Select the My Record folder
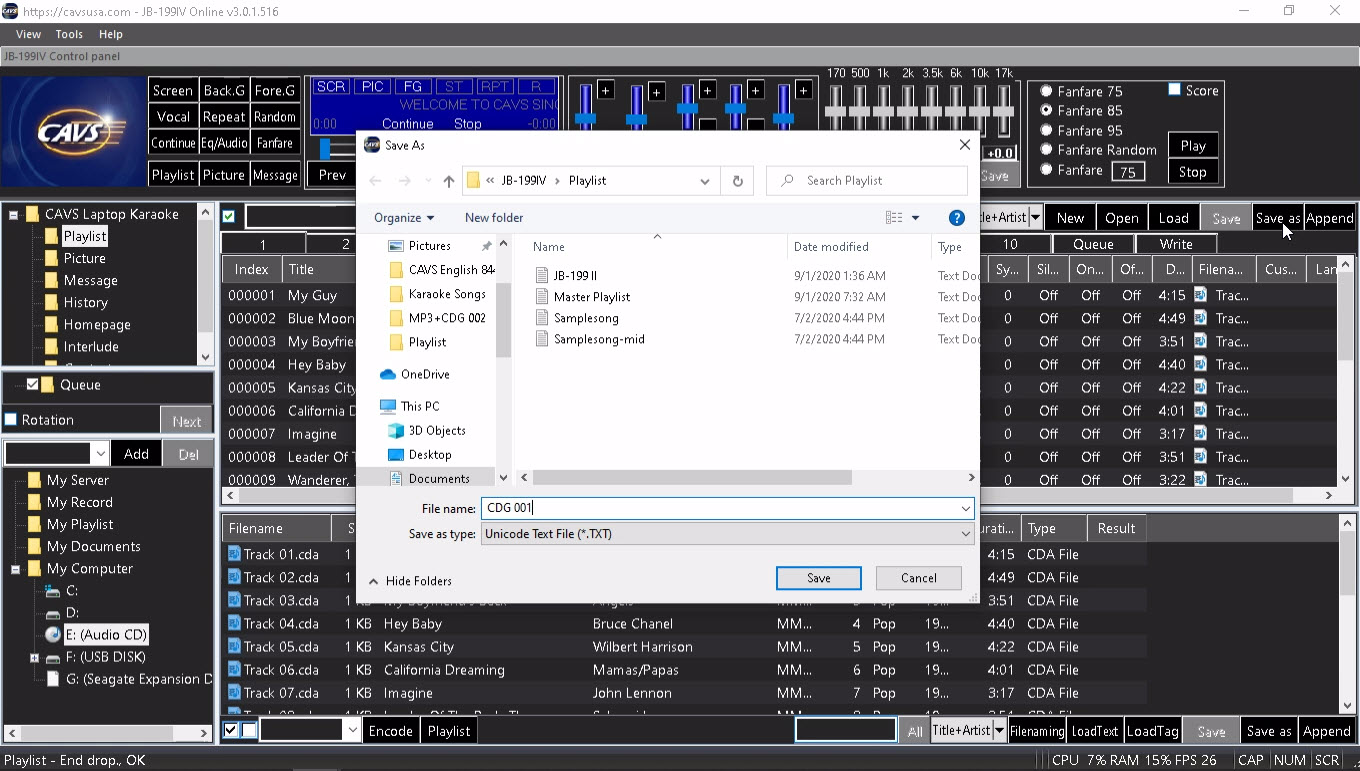The width and height of the screenshot is (1360, 771). pos(70,502)
